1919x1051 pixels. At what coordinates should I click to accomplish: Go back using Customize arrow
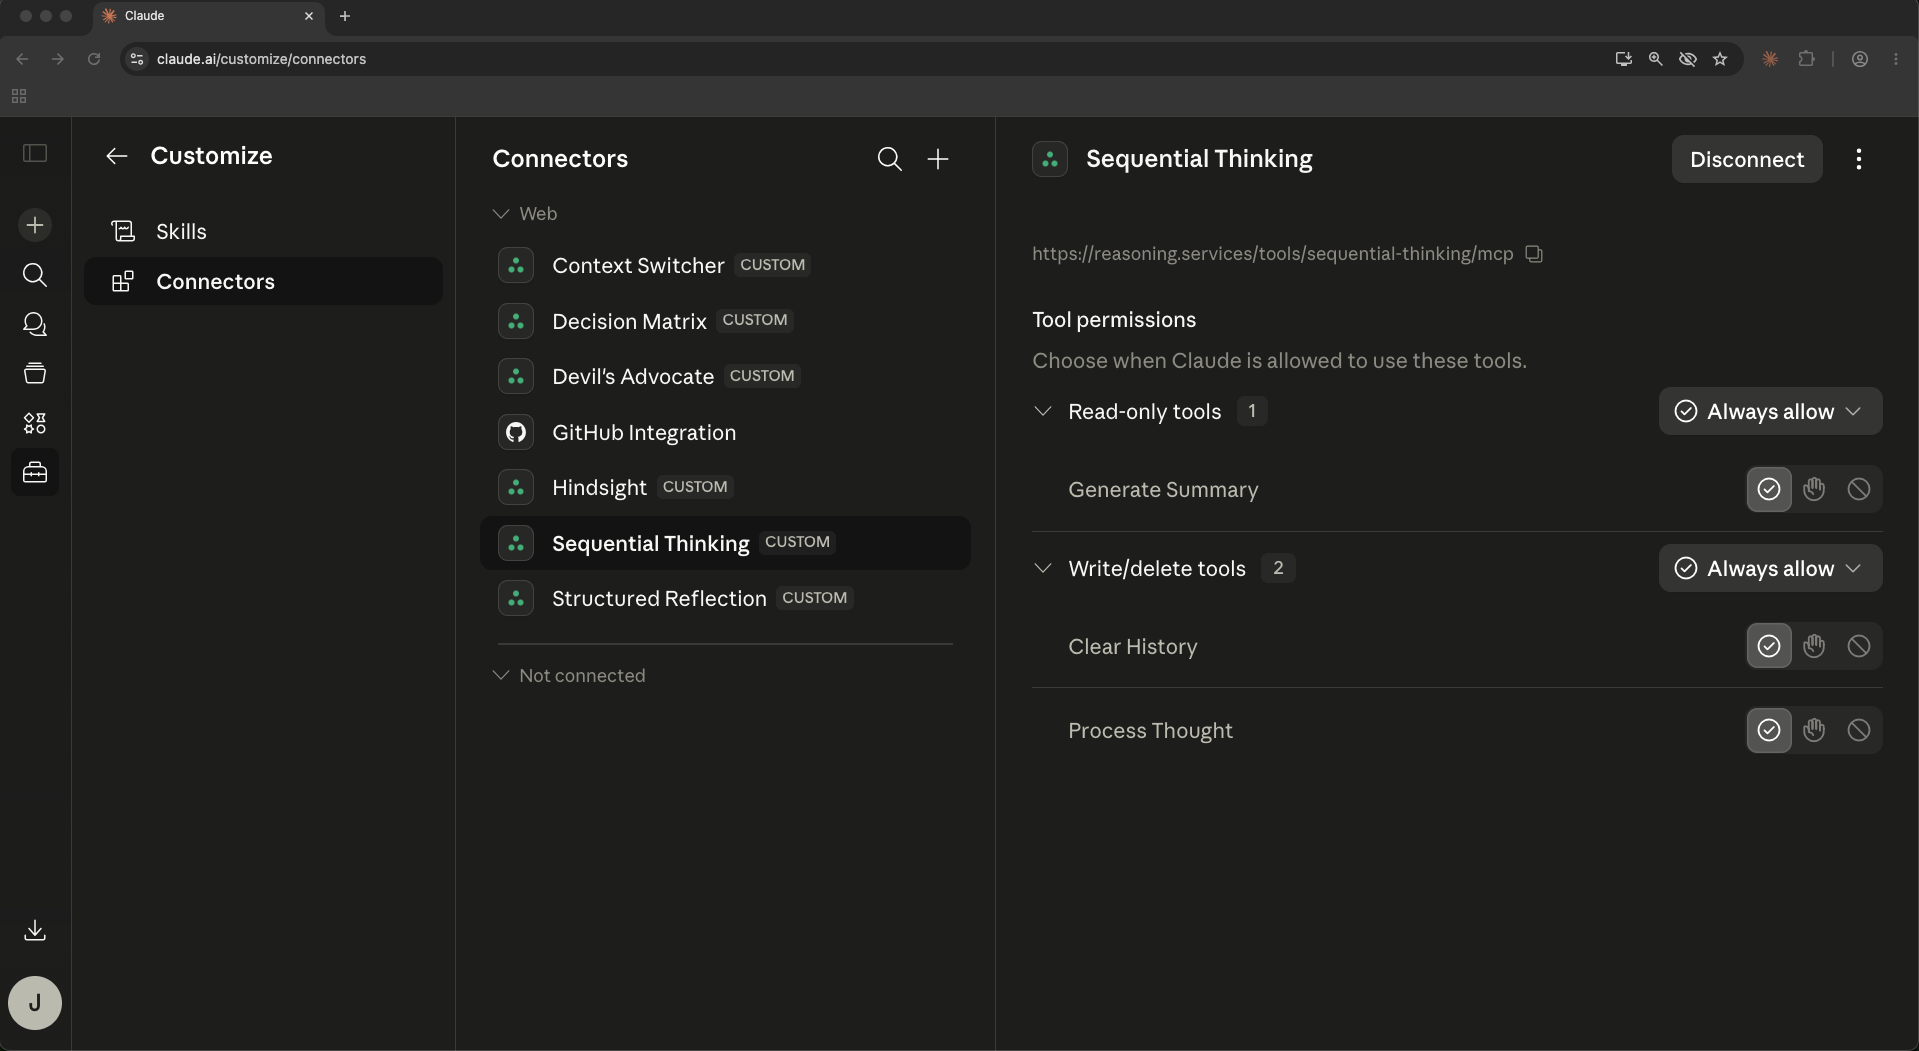click(117, 156)
